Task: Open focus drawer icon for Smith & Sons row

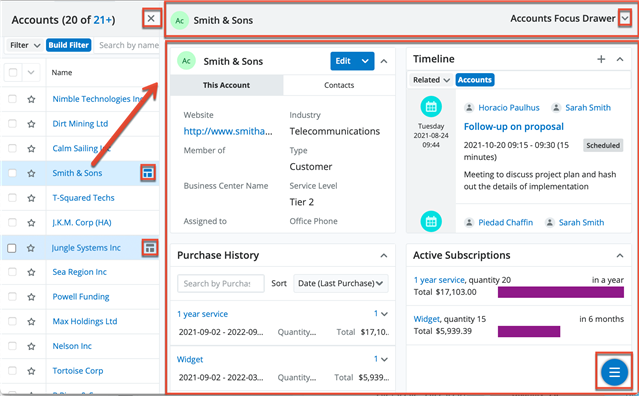Action: pyautogui.click(x=148, y=173)
